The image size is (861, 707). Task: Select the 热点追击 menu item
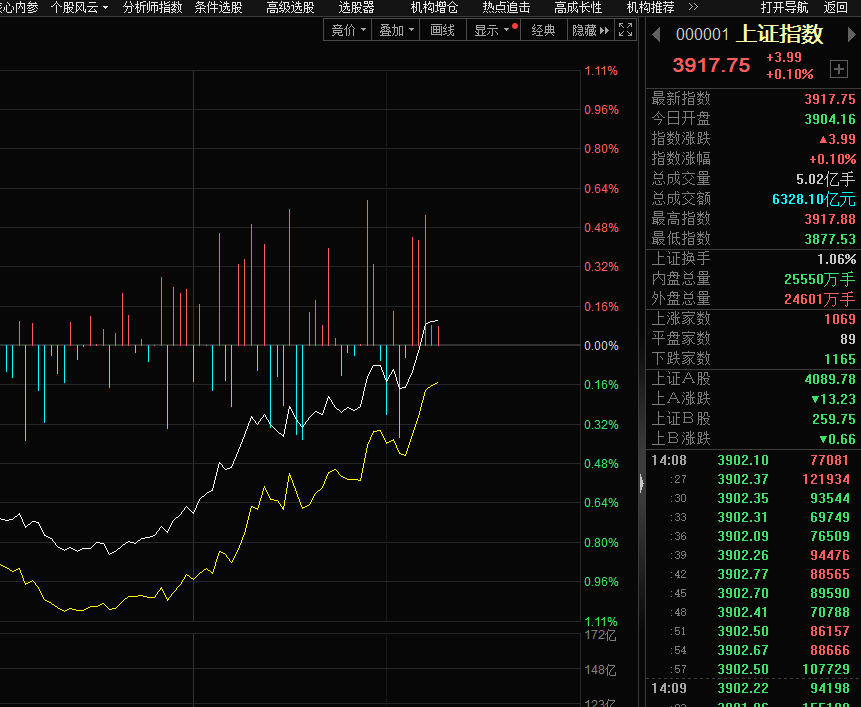pos(506,7)
